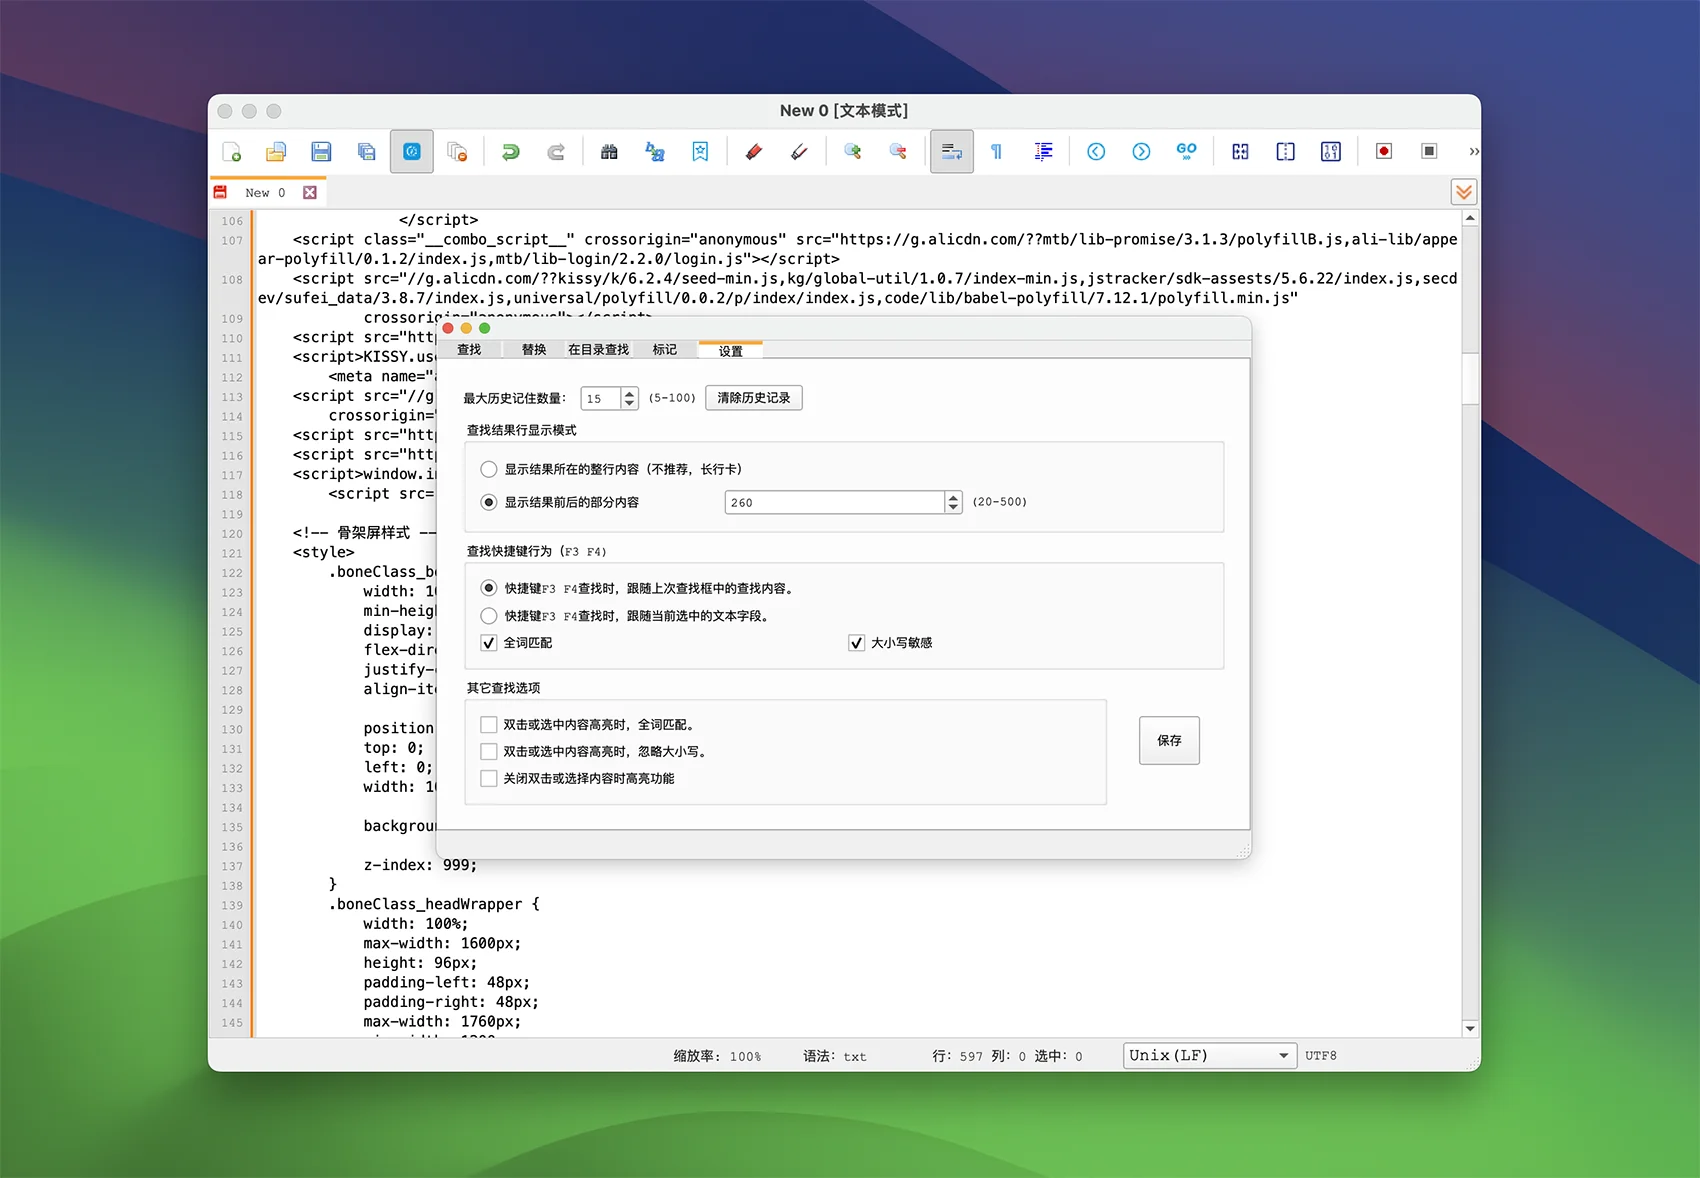Click line number 140 in gutter
The image size is (1700, 1178).
[232, 925]
